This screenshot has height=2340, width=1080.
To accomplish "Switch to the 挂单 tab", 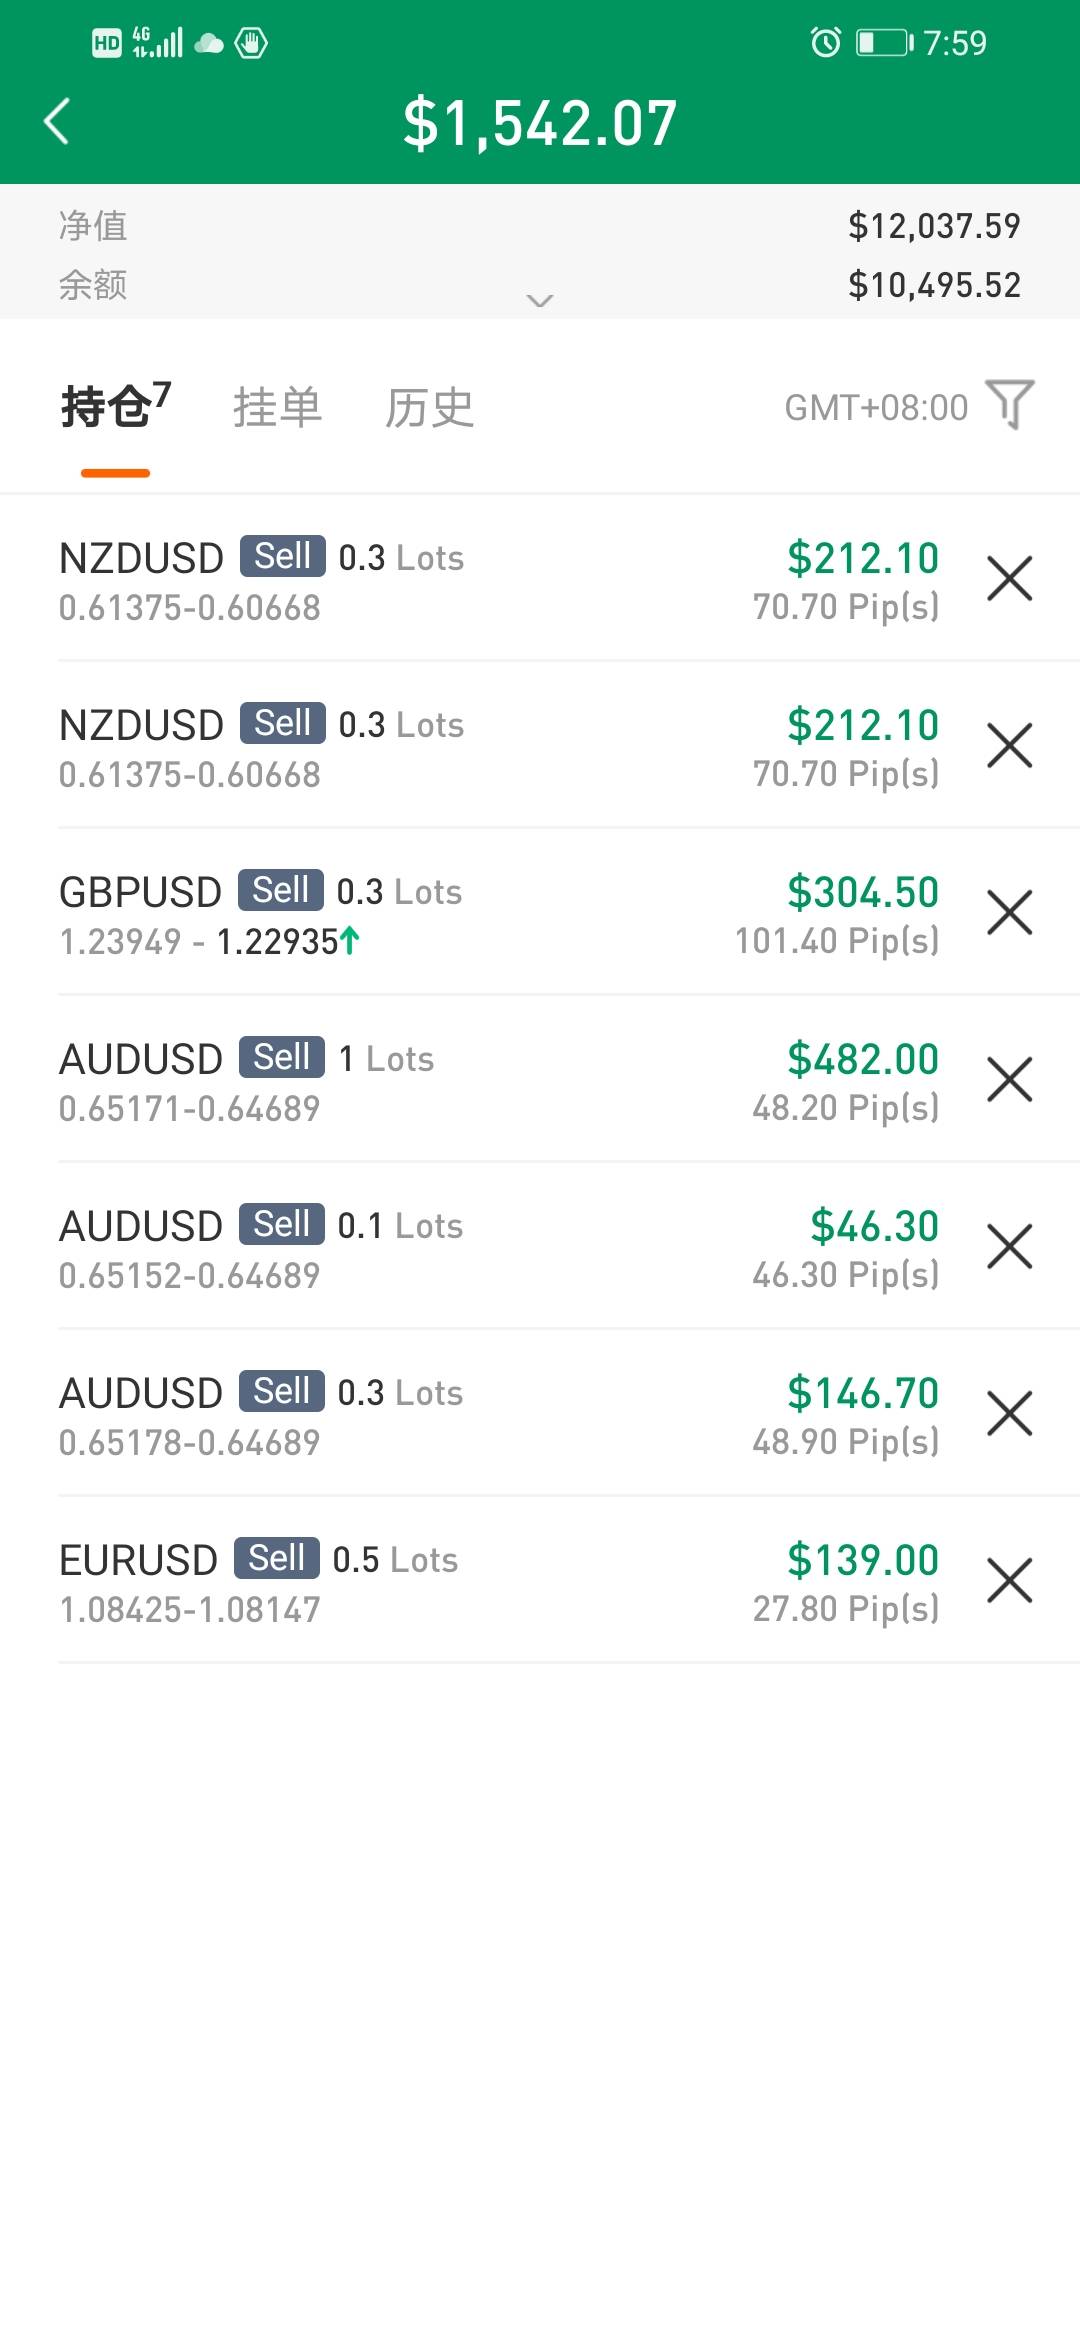I will (277, 408).
